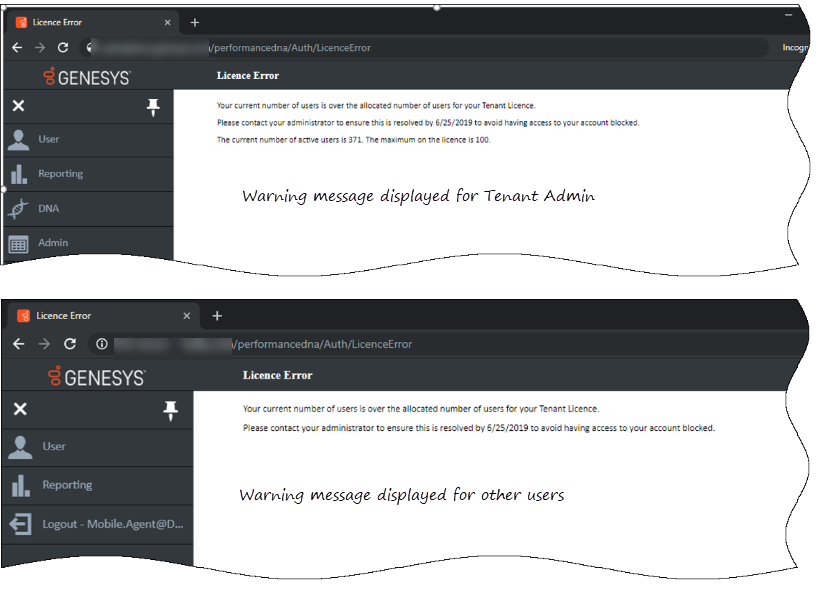Click top window's allocated users warning line
Screen dimensions: 818x593
(x=376, y=105)
